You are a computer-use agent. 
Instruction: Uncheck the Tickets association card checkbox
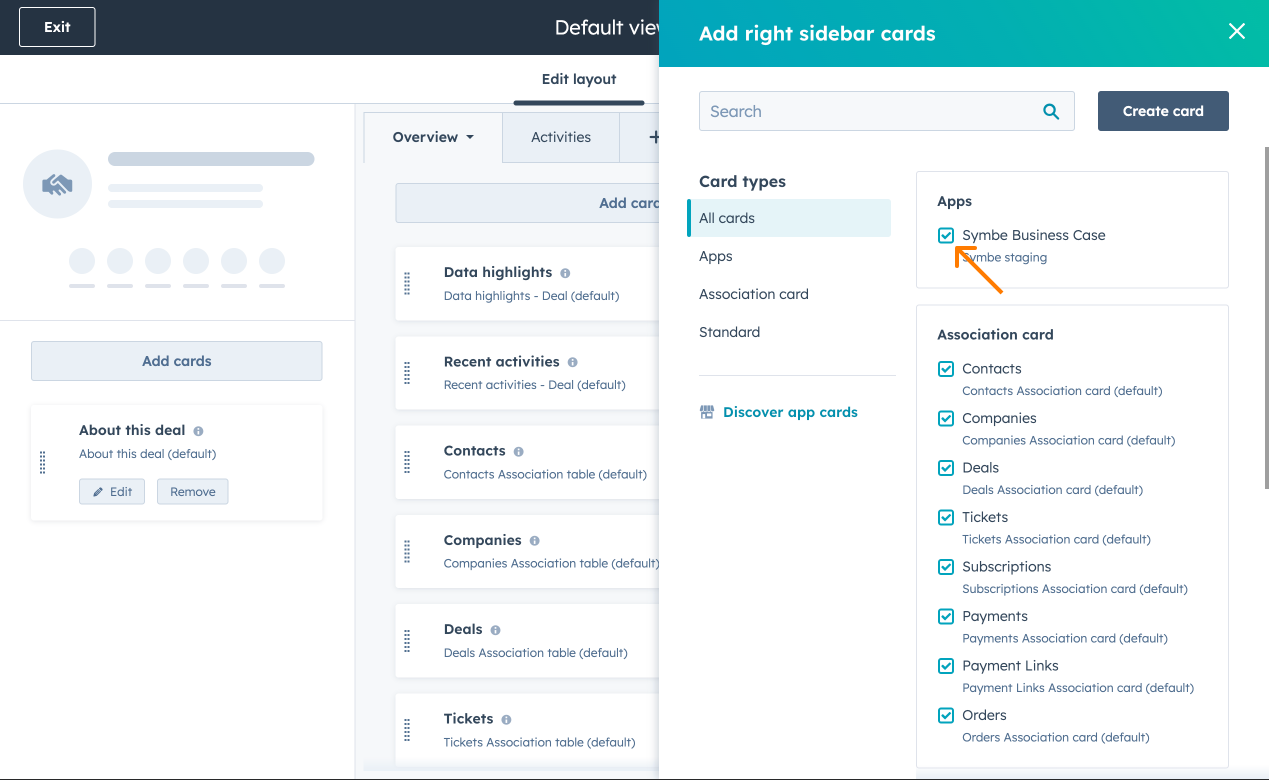click(946, 518)
